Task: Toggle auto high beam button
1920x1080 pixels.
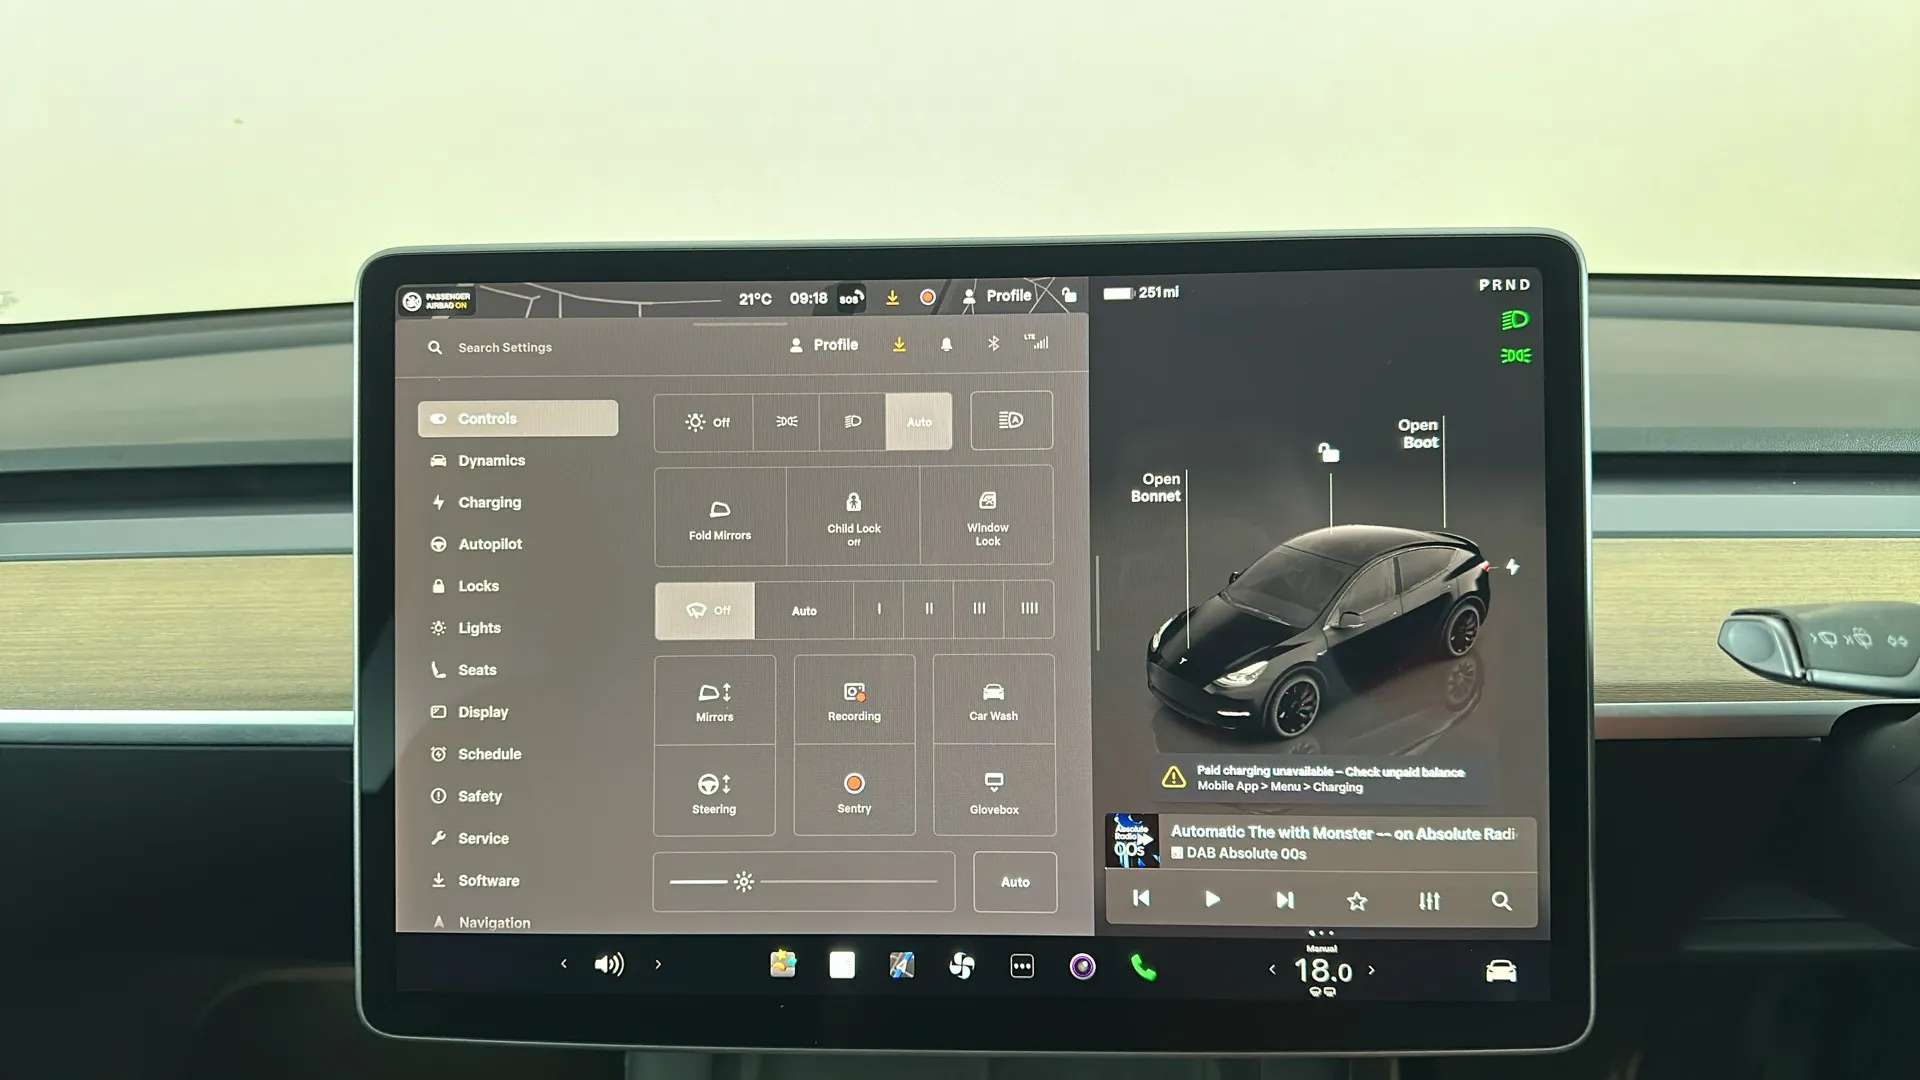Action: 1011,420
